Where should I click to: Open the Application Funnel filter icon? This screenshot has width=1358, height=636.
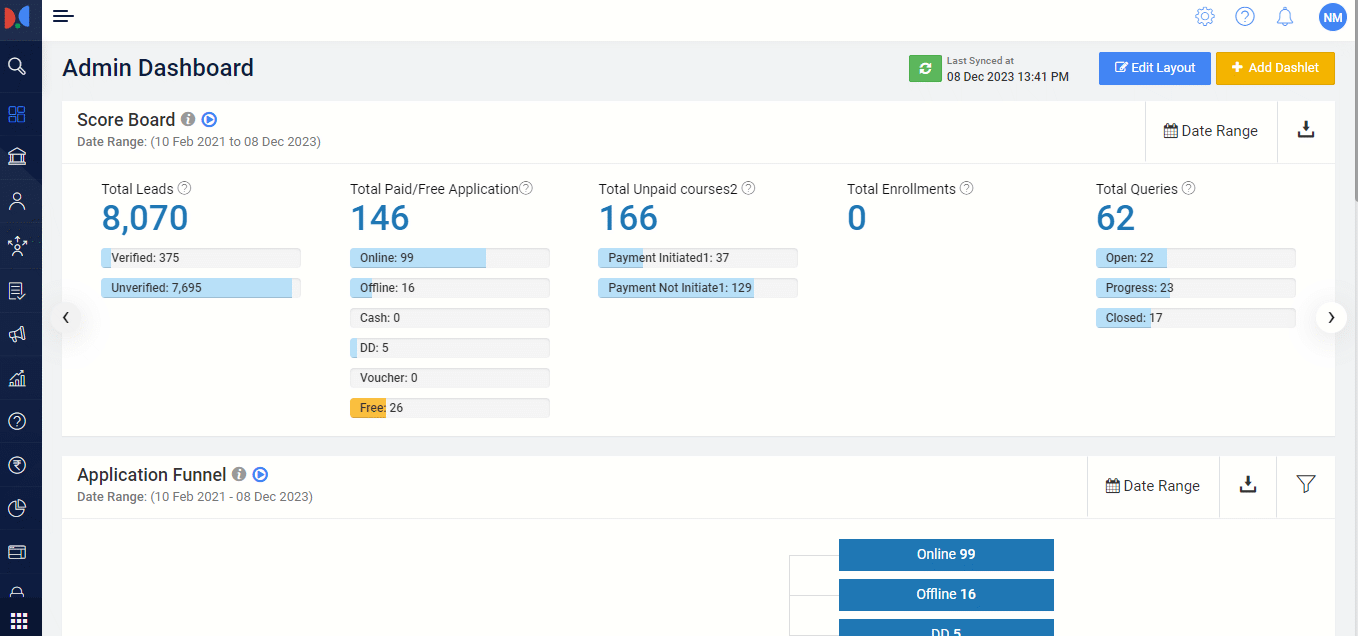(x=1306, y=485)
